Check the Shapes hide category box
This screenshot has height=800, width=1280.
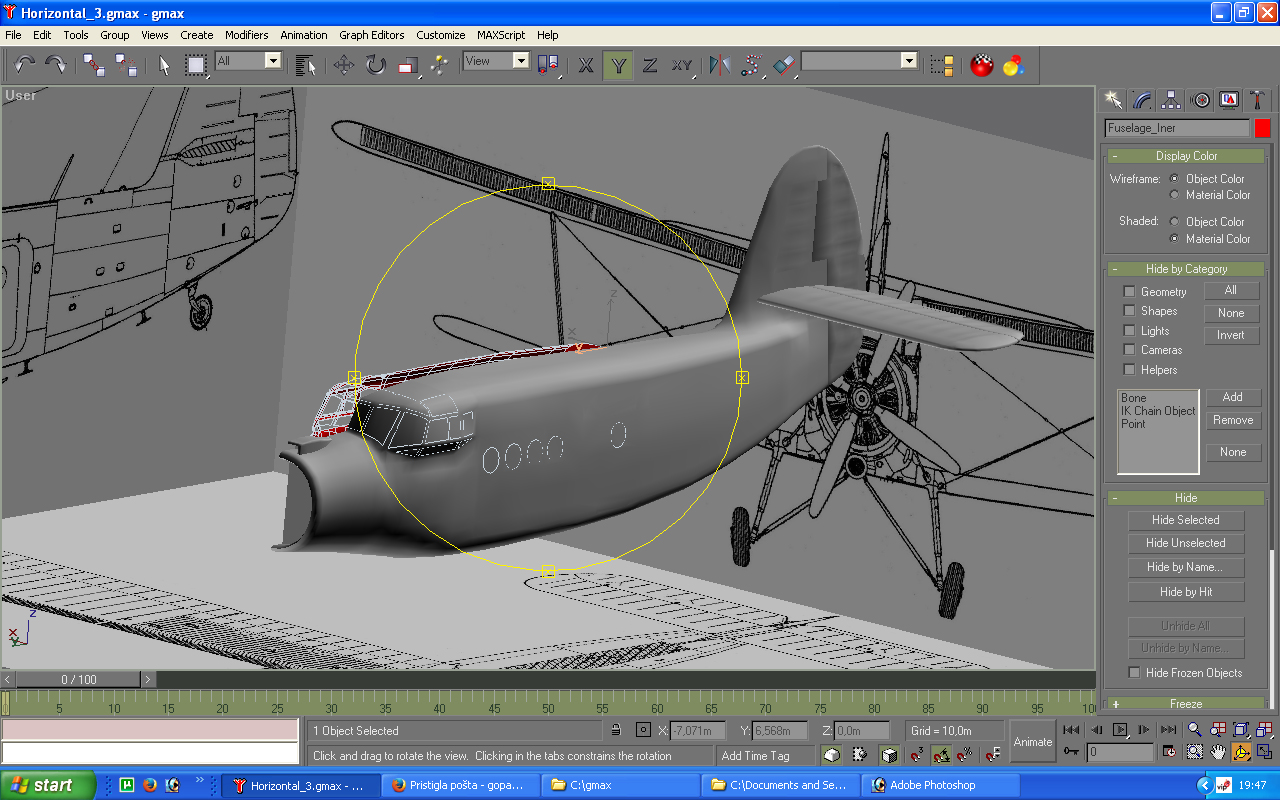[x=1129, y=311]
